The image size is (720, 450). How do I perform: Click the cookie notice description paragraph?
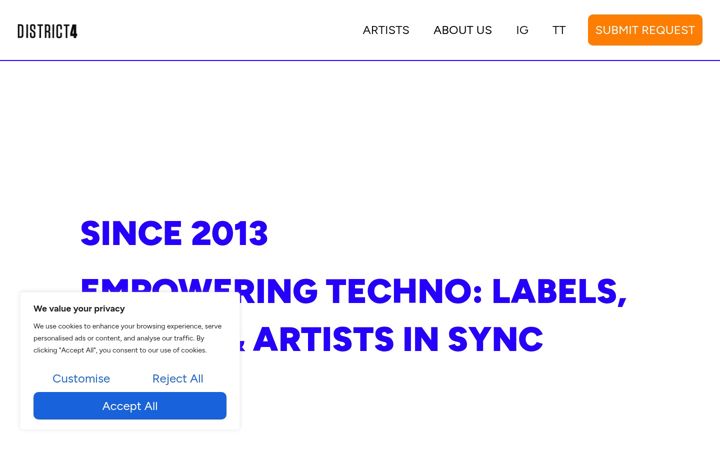128,338
